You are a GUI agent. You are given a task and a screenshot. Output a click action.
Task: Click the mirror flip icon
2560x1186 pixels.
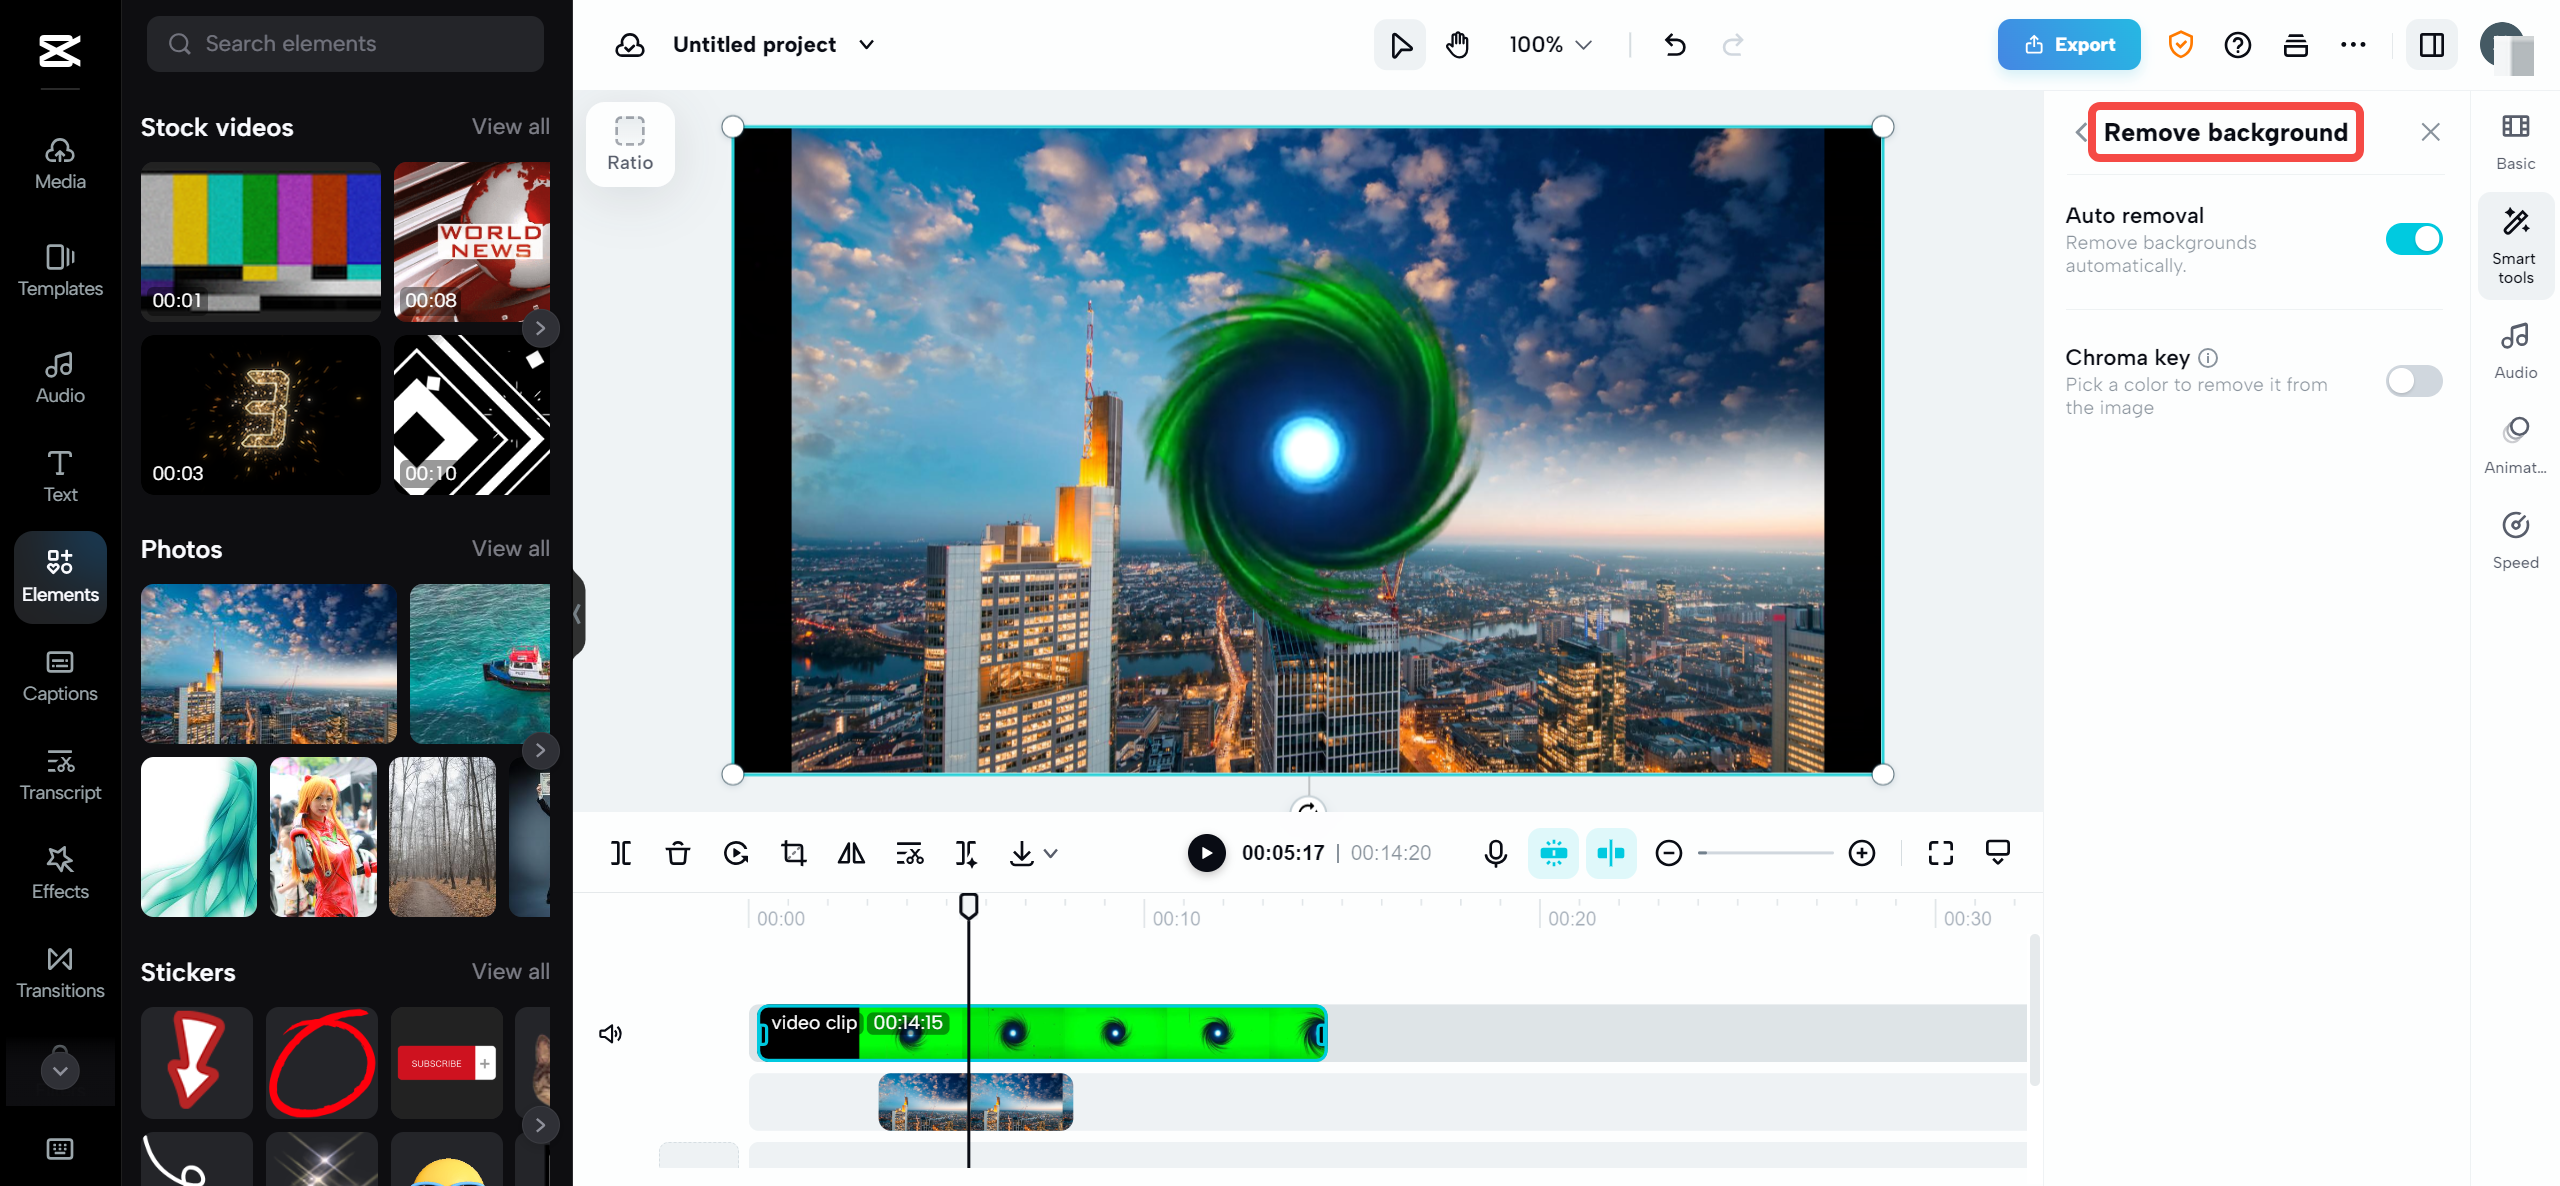point(851,853)
